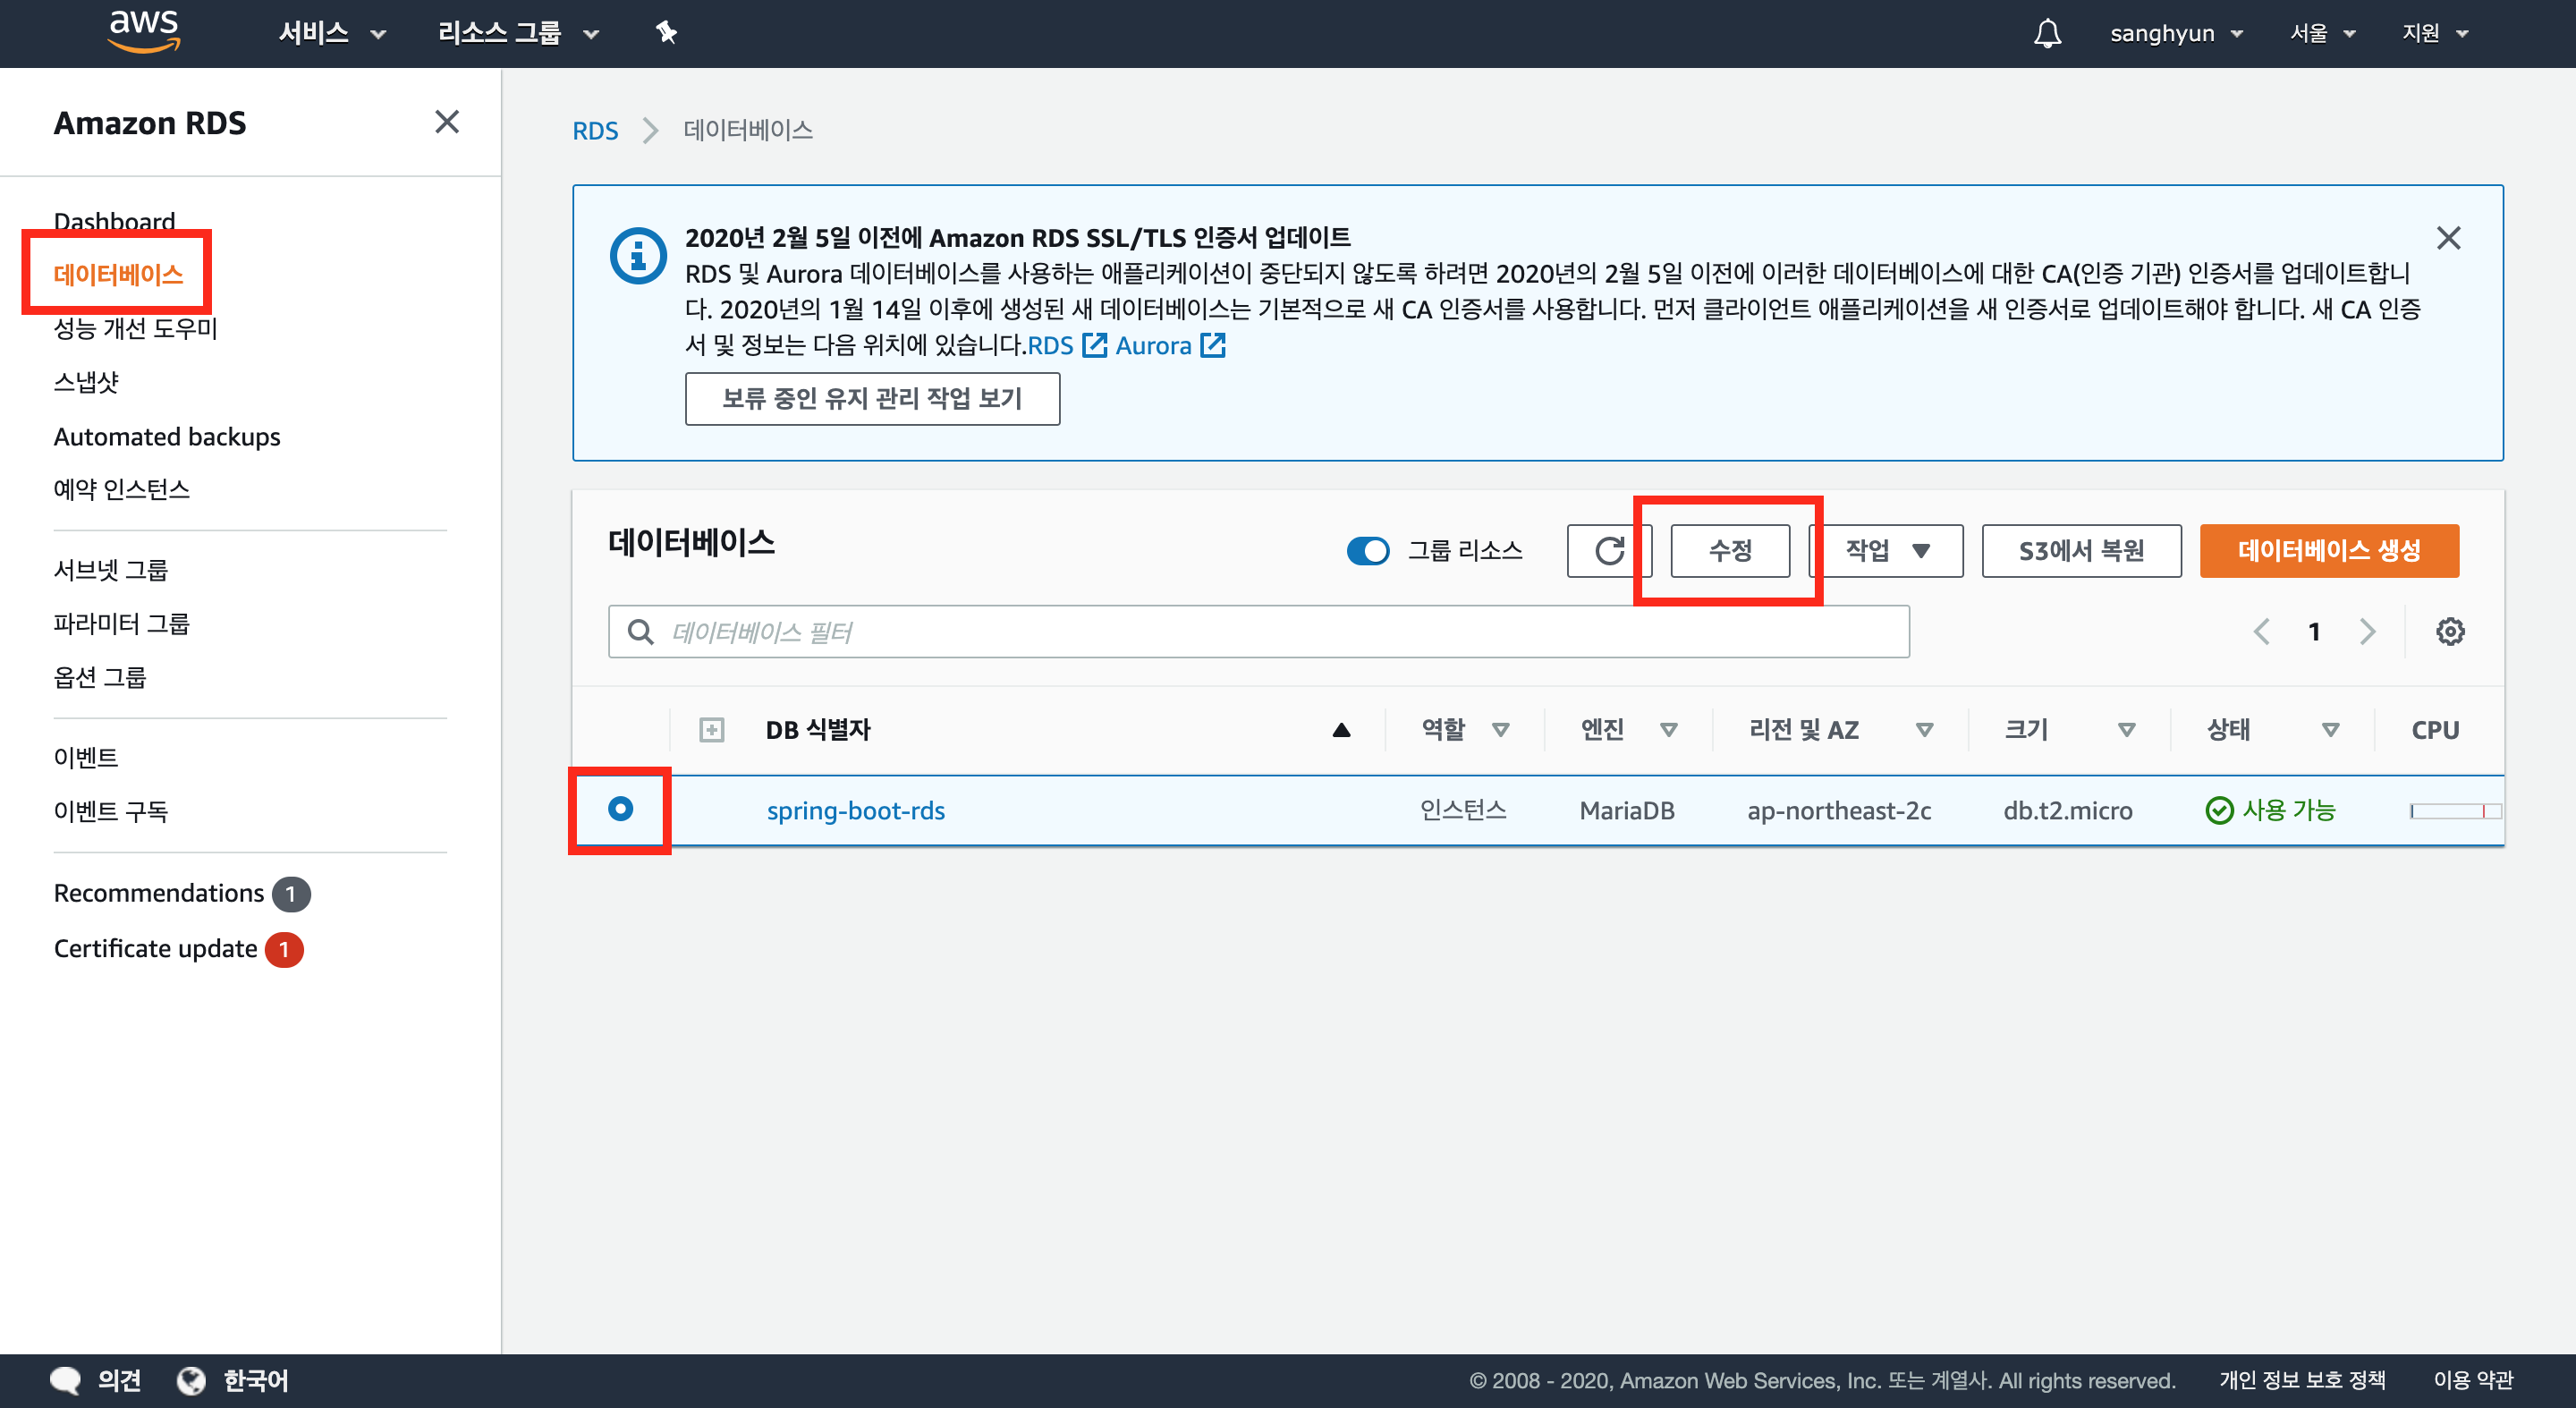The height and width of the screenshot is (1408, 2576).
Task: Sort by DB 식별자 ascending arrow
Action: pyautogui.click(x=1341, y=730)
